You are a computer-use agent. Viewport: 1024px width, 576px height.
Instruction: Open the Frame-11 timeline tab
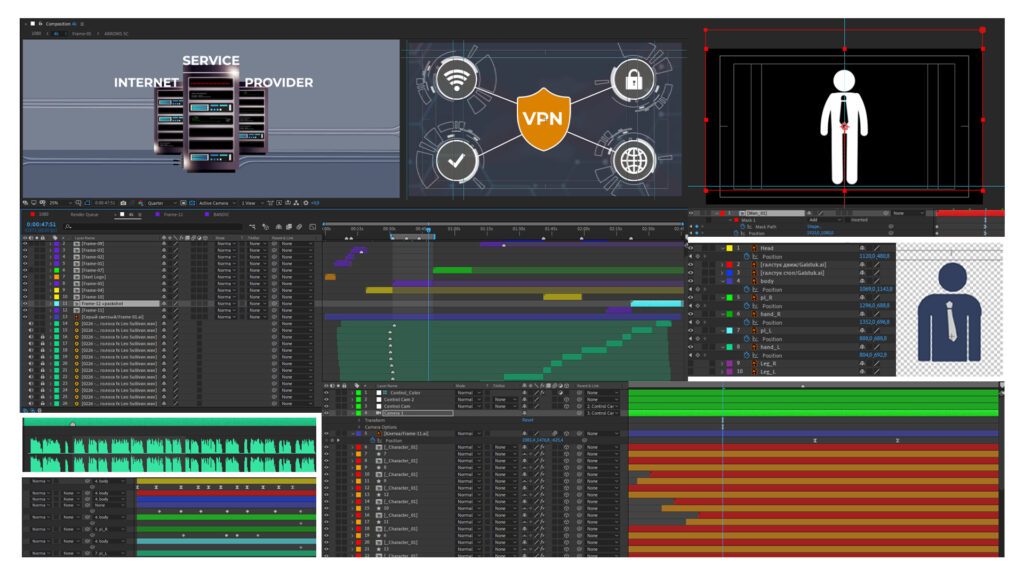174,214
